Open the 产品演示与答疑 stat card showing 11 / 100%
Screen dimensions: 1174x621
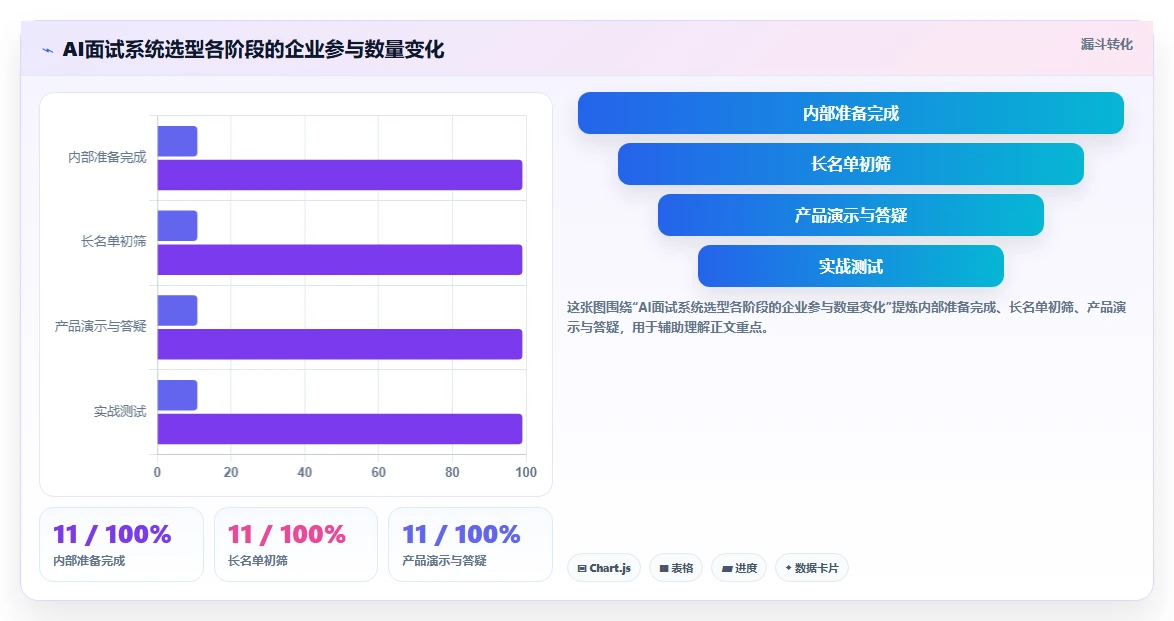click(470, 545)
